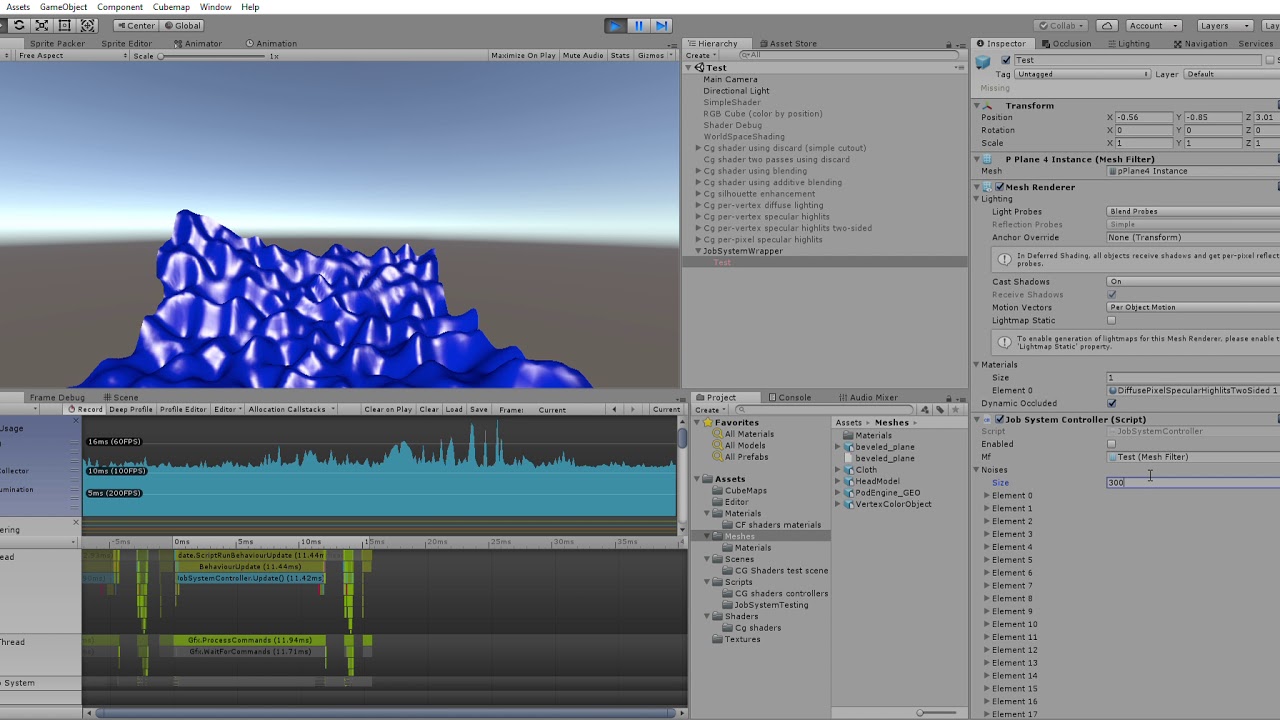Toggle the Enabled checkbox in Job System Controller
1280x720 pixels.
[1113, 444]
